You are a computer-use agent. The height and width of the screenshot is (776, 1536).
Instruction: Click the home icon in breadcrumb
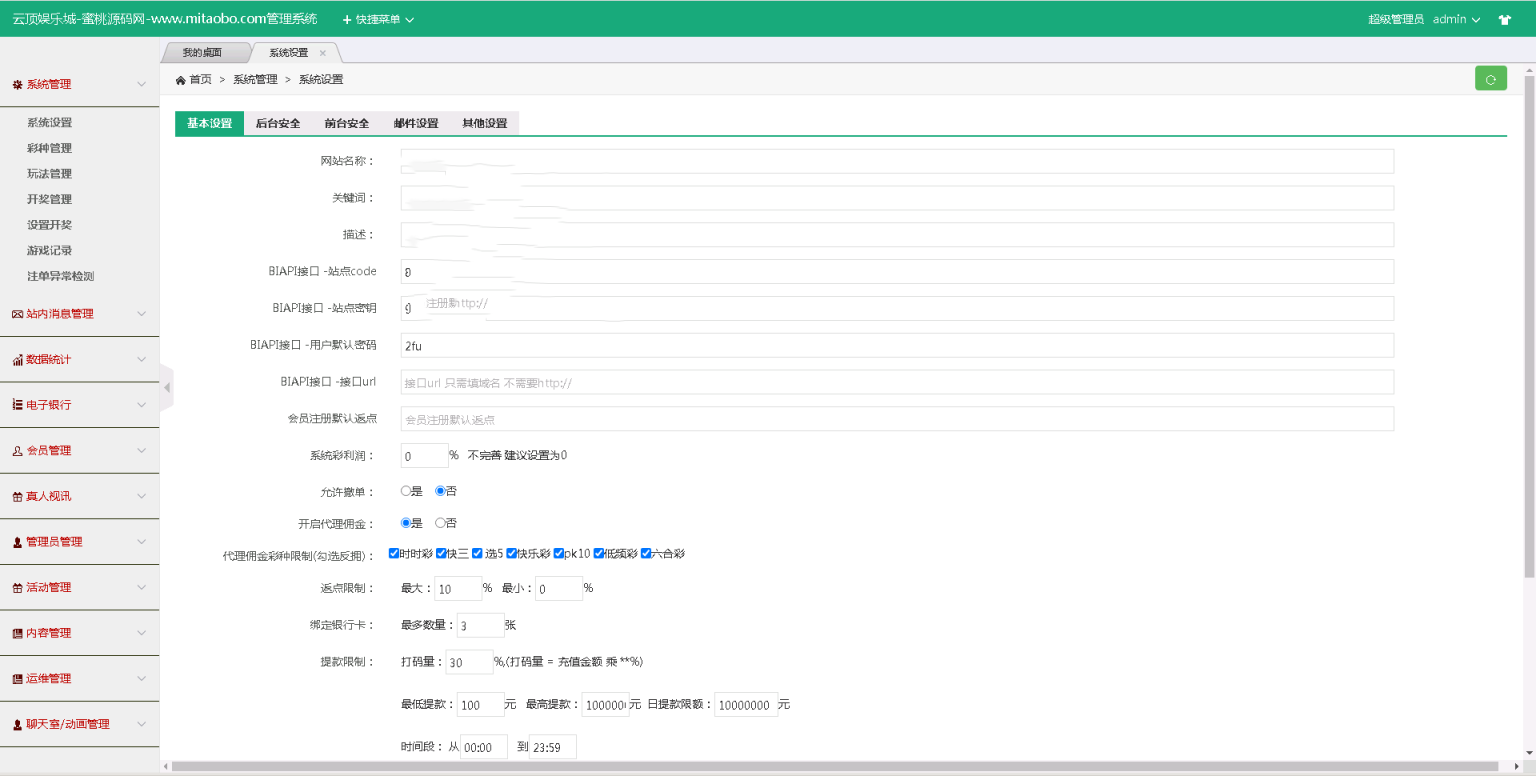pyautogui.click(x=180, y=79)
